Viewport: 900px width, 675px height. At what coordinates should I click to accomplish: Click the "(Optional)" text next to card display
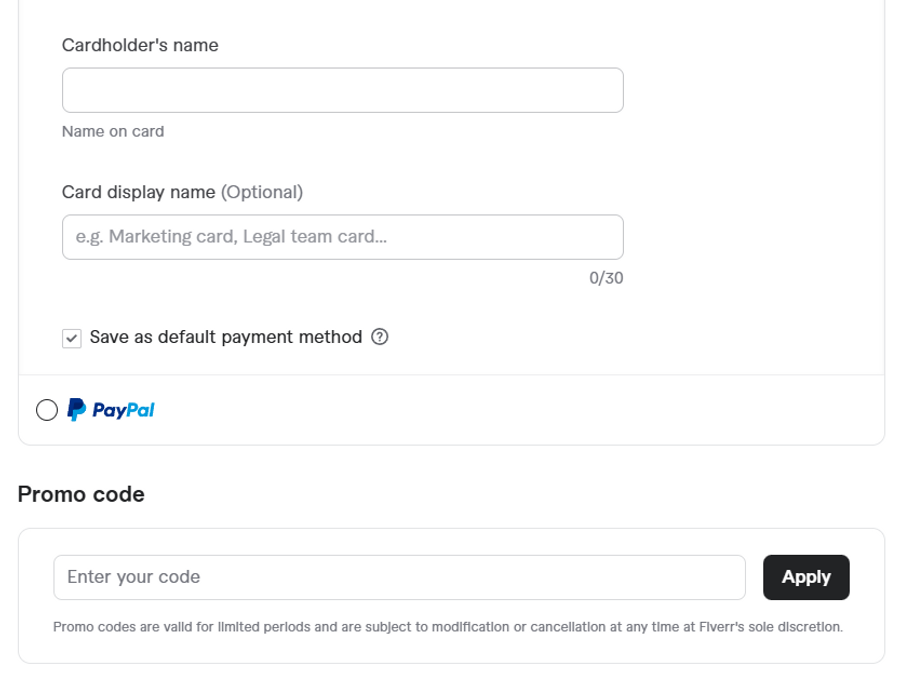pos(262,192)
